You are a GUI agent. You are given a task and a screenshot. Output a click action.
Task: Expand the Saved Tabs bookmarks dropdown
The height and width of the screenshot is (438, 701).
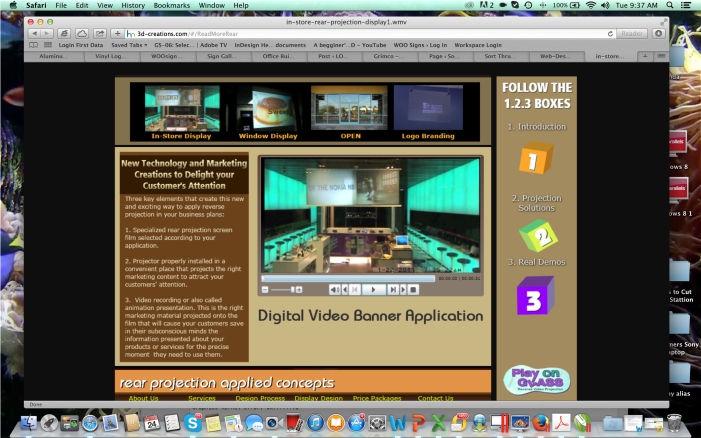(x=129, y=45)
